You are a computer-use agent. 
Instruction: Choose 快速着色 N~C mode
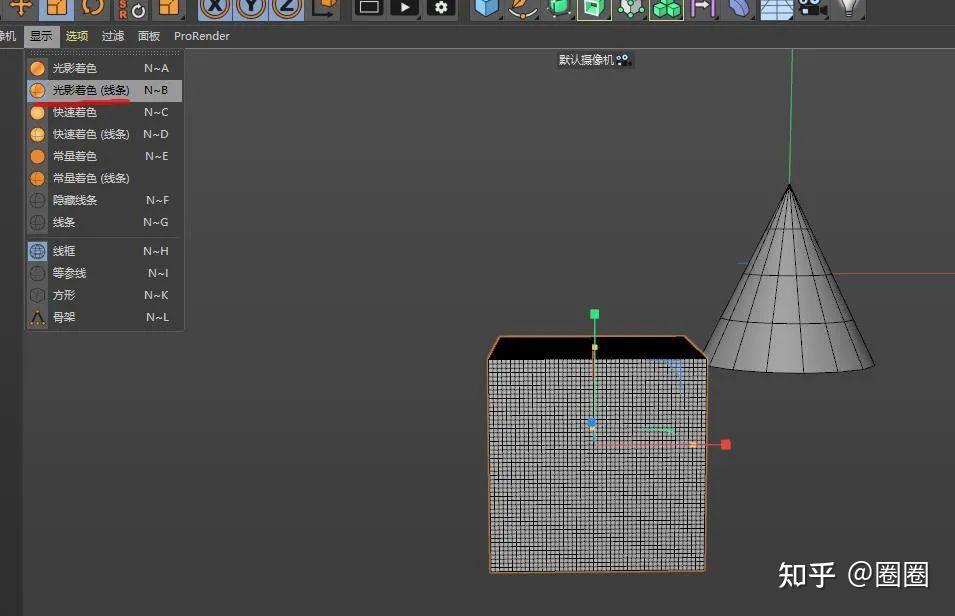104,112
